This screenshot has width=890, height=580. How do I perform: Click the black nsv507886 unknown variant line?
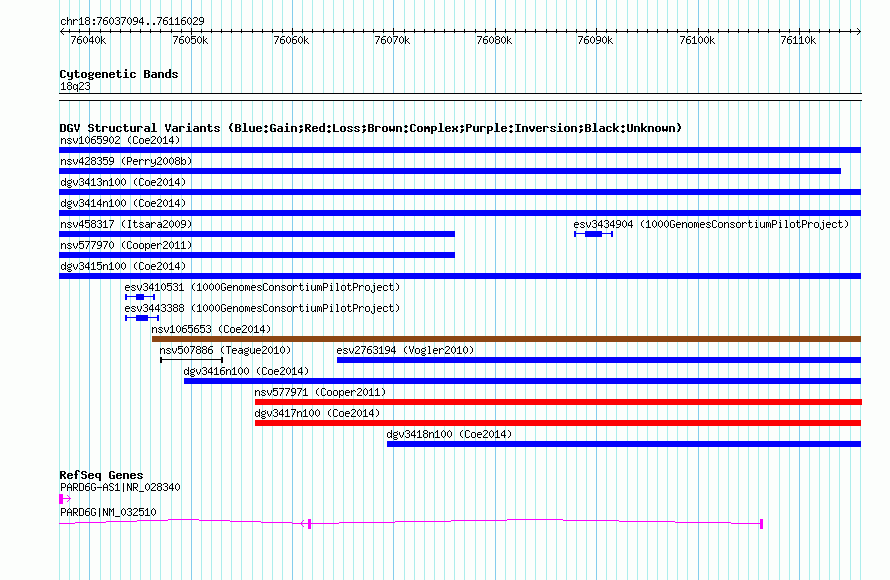(x=192, y=360)
